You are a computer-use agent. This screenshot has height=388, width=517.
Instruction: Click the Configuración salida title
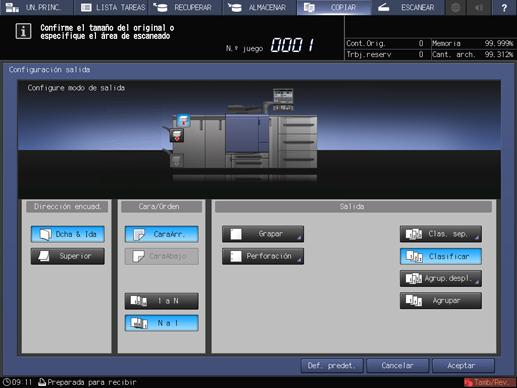49,70
